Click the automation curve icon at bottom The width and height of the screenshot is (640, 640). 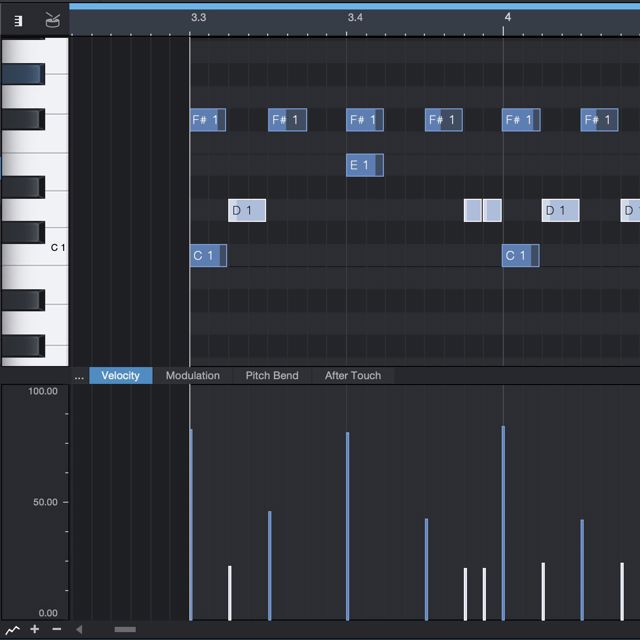[13, 630]
